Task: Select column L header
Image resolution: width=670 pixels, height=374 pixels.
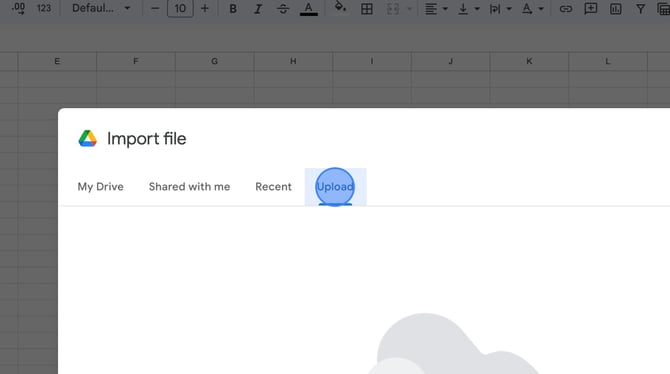Action: pyautogui.click(x=608, y=61)
